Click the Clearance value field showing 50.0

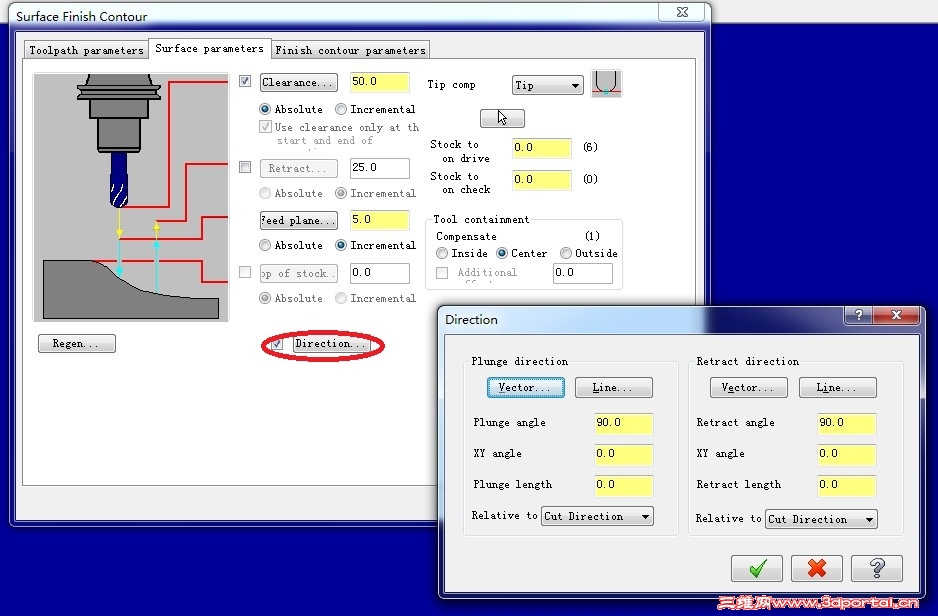pyautogui.click(x=380, y=82)
